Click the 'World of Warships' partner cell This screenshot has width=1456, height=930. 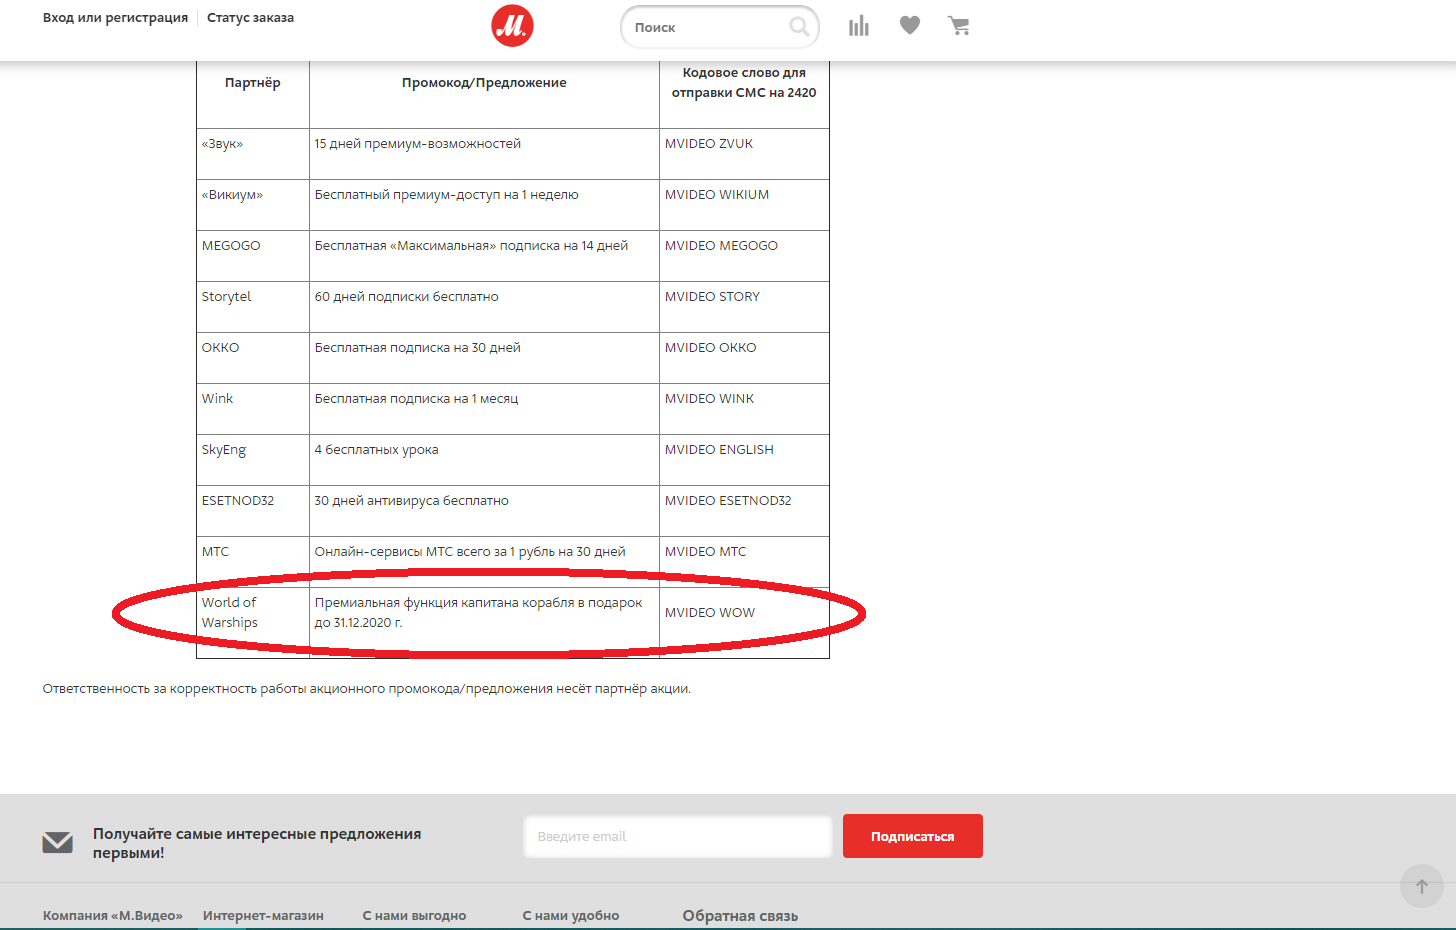click(x=230, y=612)
